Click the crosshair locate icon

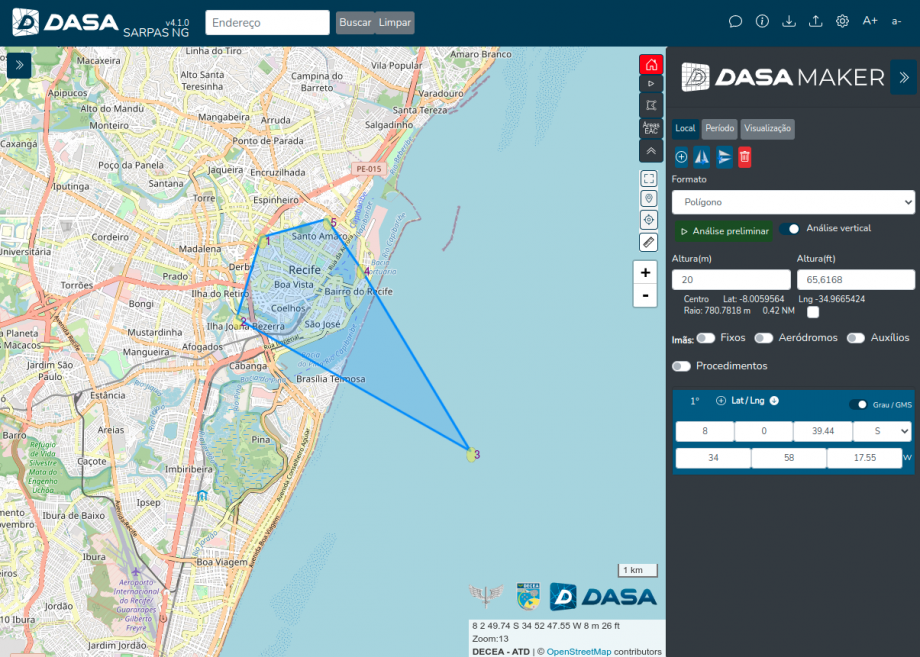(649, 220)
